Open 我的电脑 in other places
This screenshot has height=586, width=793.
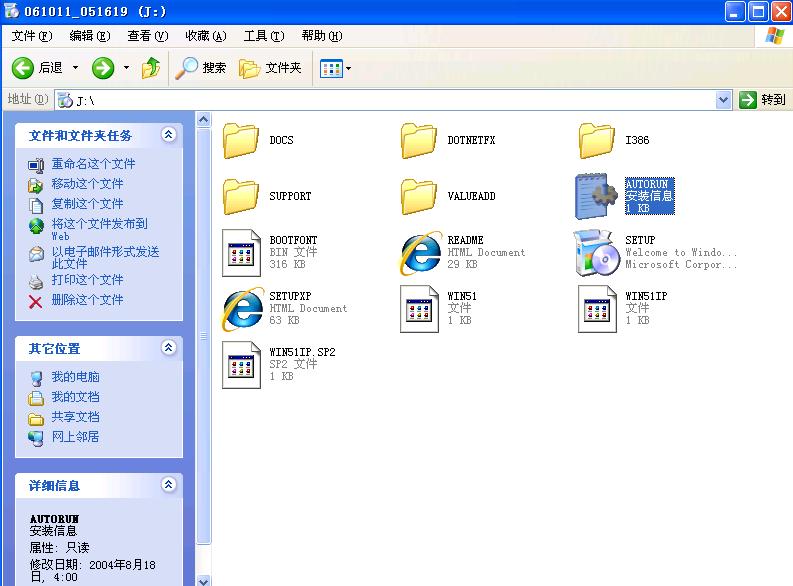[75, 377]
